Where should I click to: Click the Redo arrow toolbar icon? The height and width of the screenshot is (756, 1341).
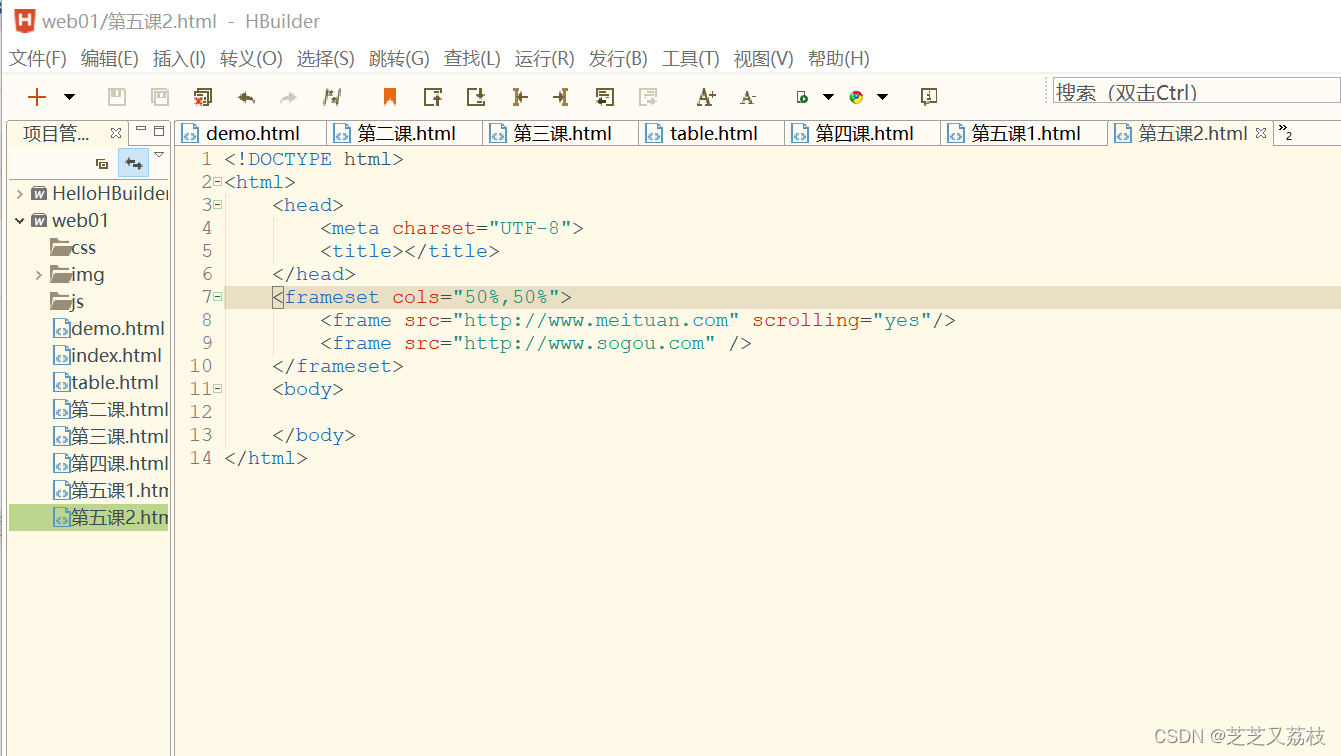pos(288,97)
